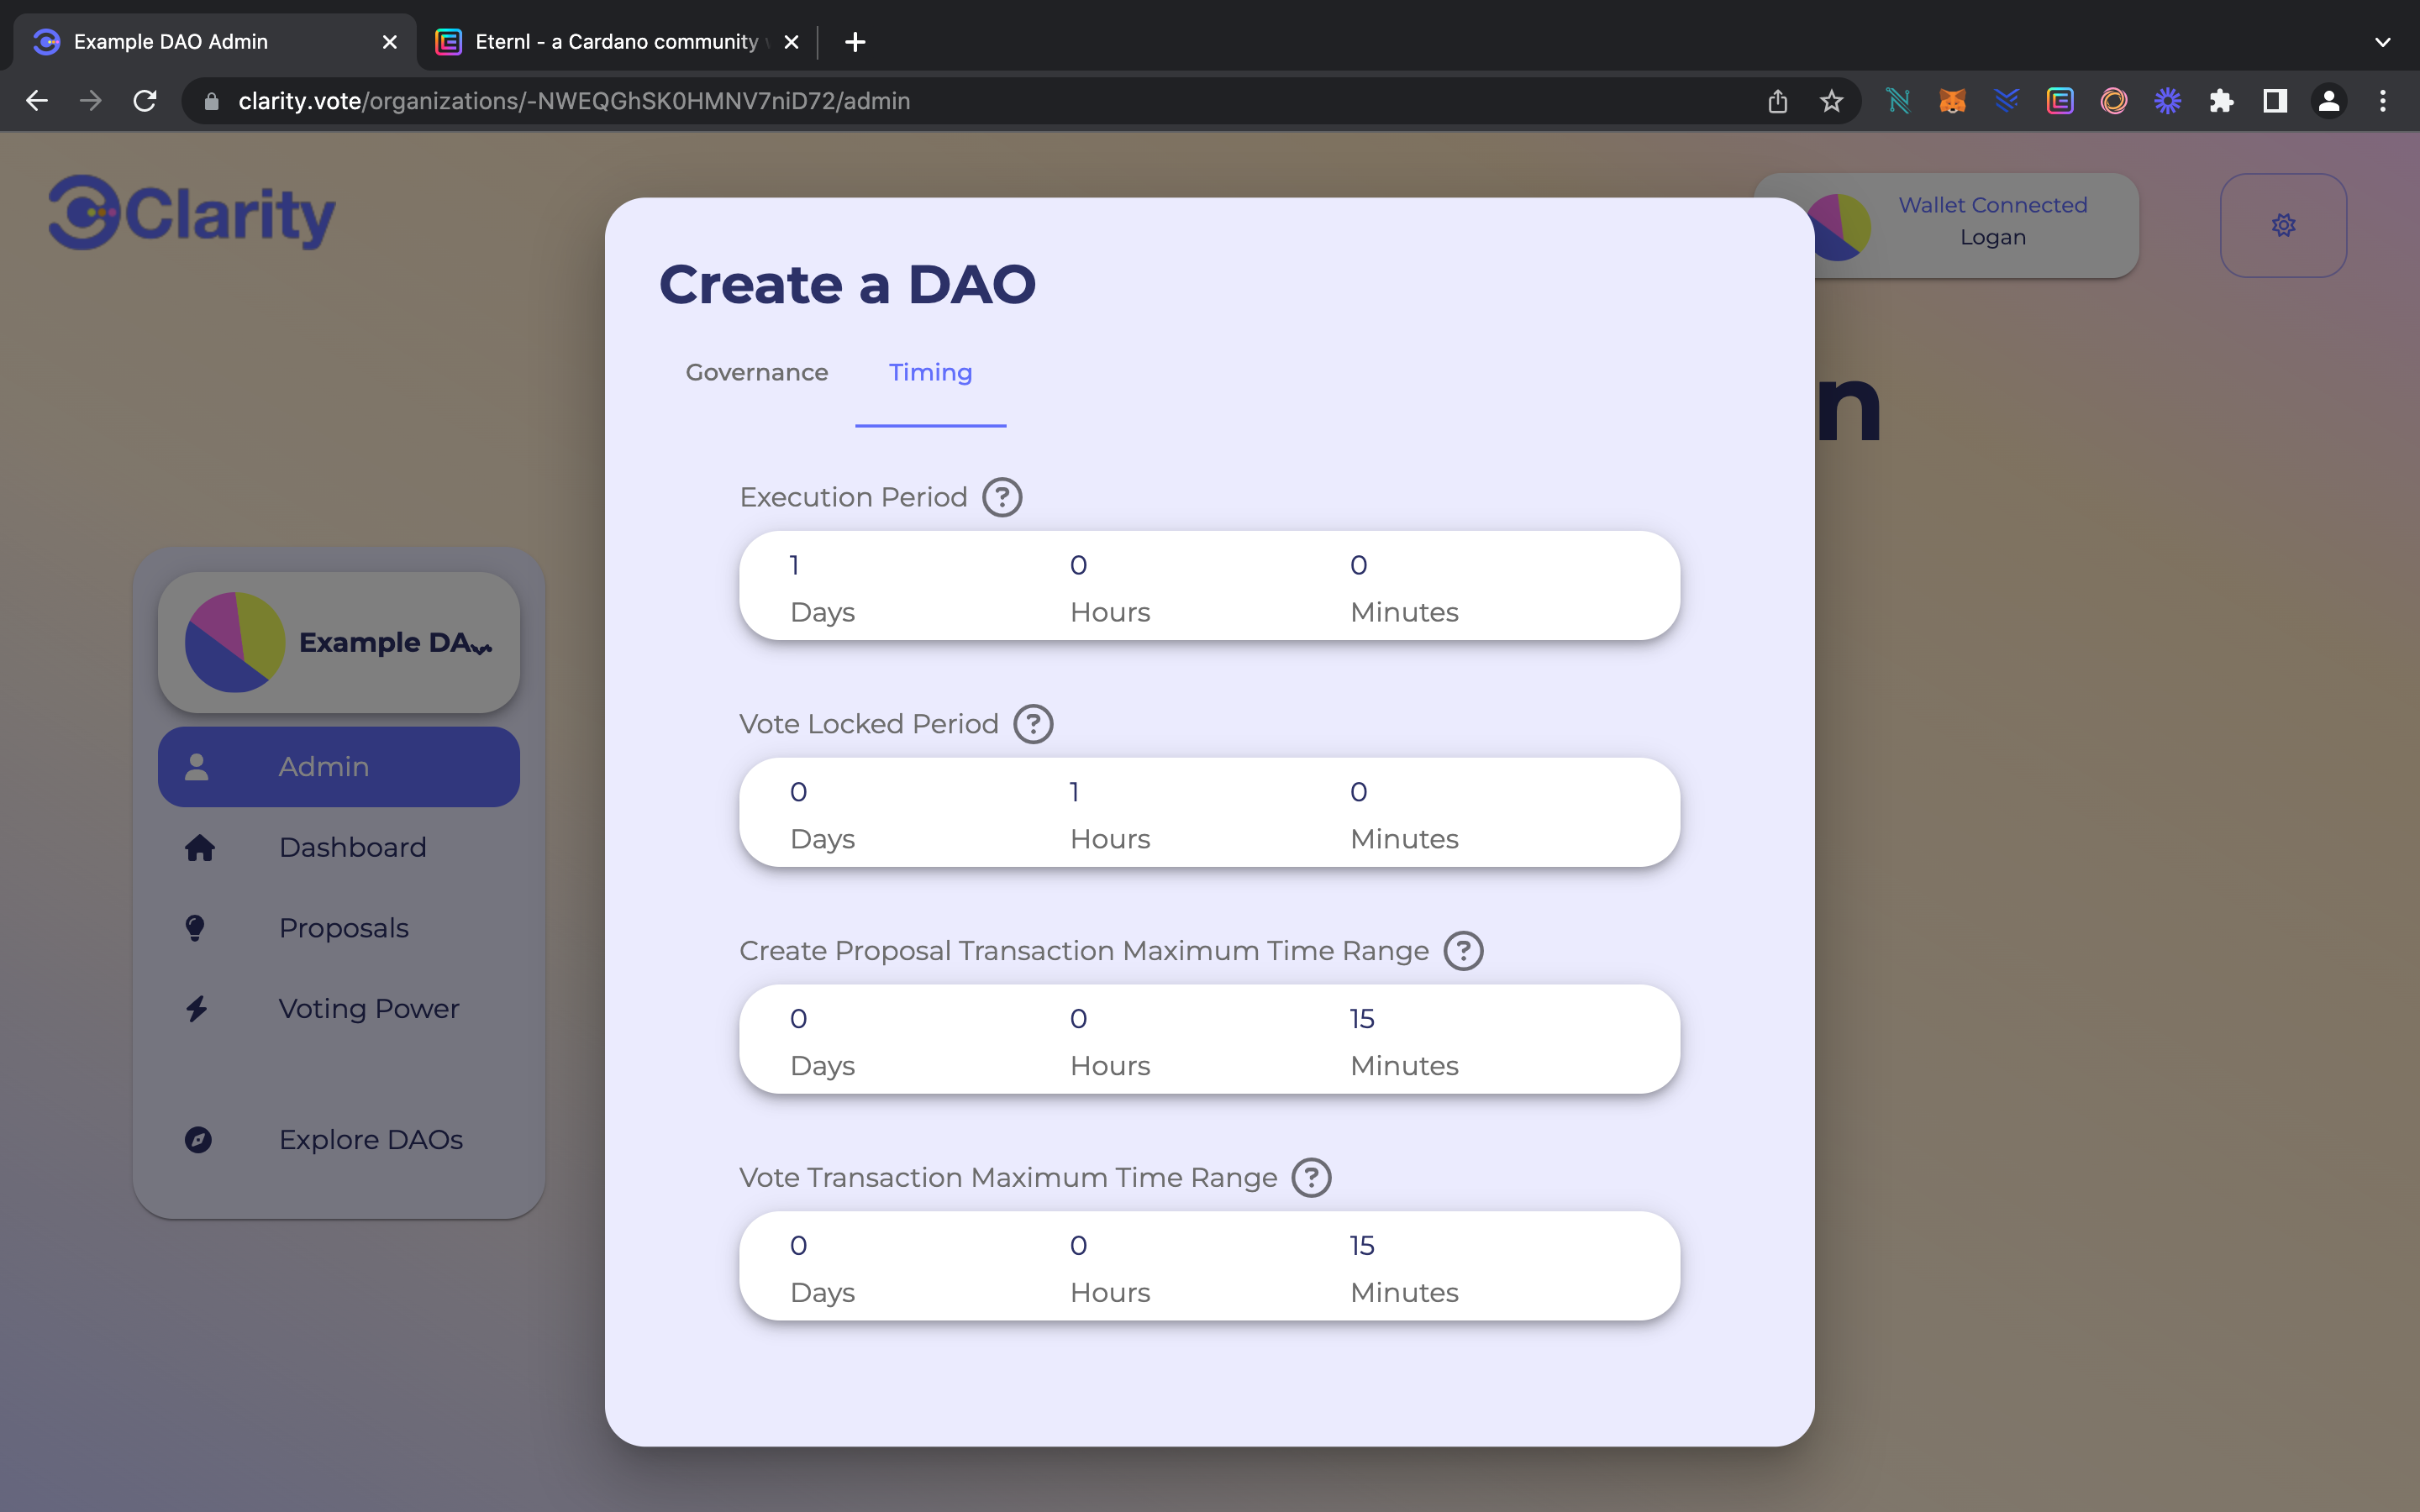Select the Timing tab
Image resolution: width=2420 pixels, height=1512 pixels.
coord(930,372)
